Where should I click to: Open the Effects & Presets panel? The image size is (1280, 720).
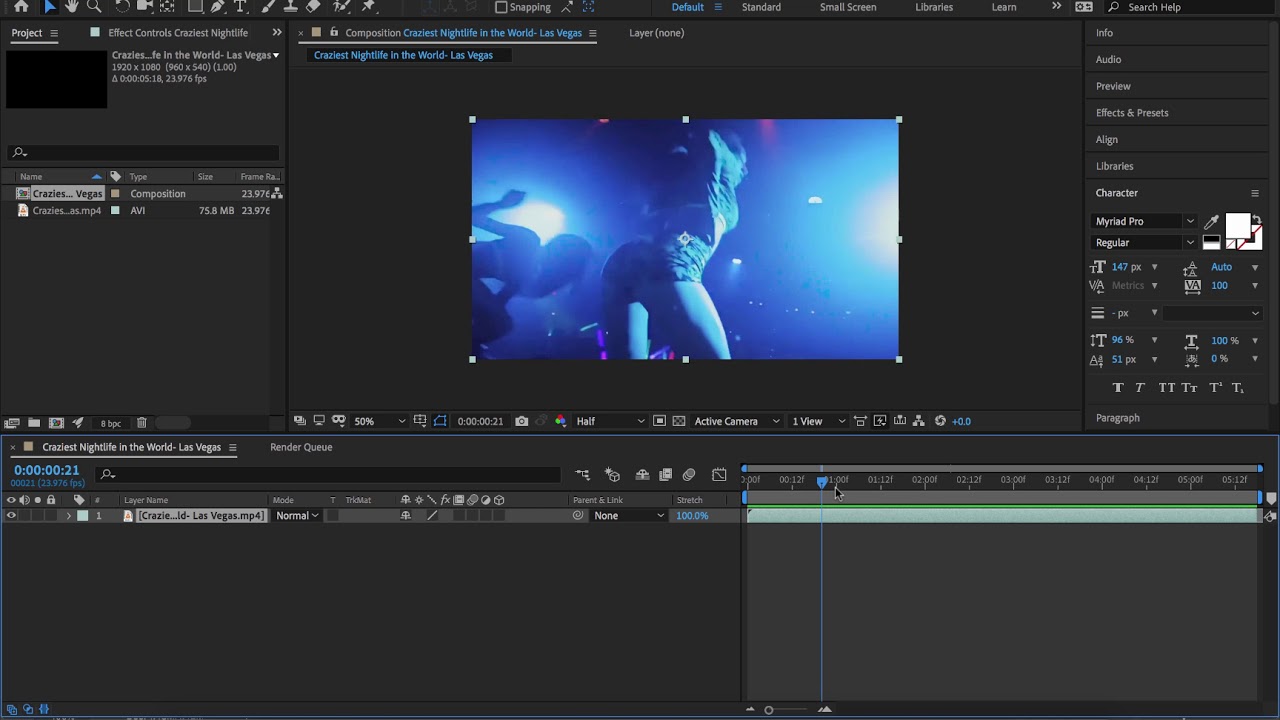[x=1132, y=113]
